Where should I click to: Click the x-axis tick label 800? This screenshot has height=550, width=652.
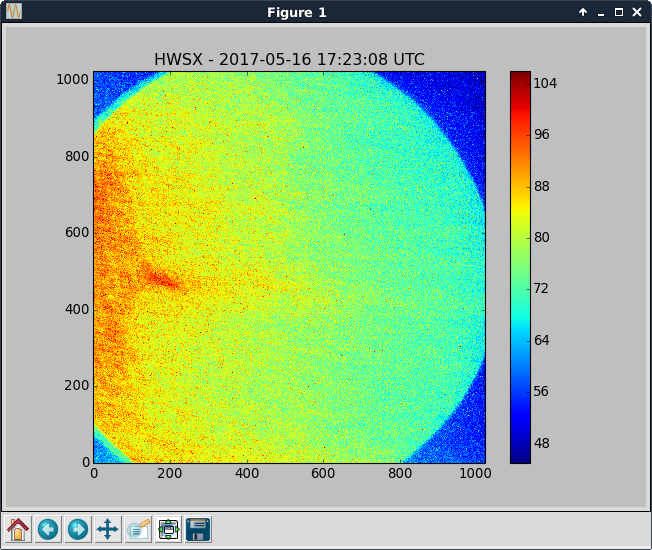[x=400, y=473]
